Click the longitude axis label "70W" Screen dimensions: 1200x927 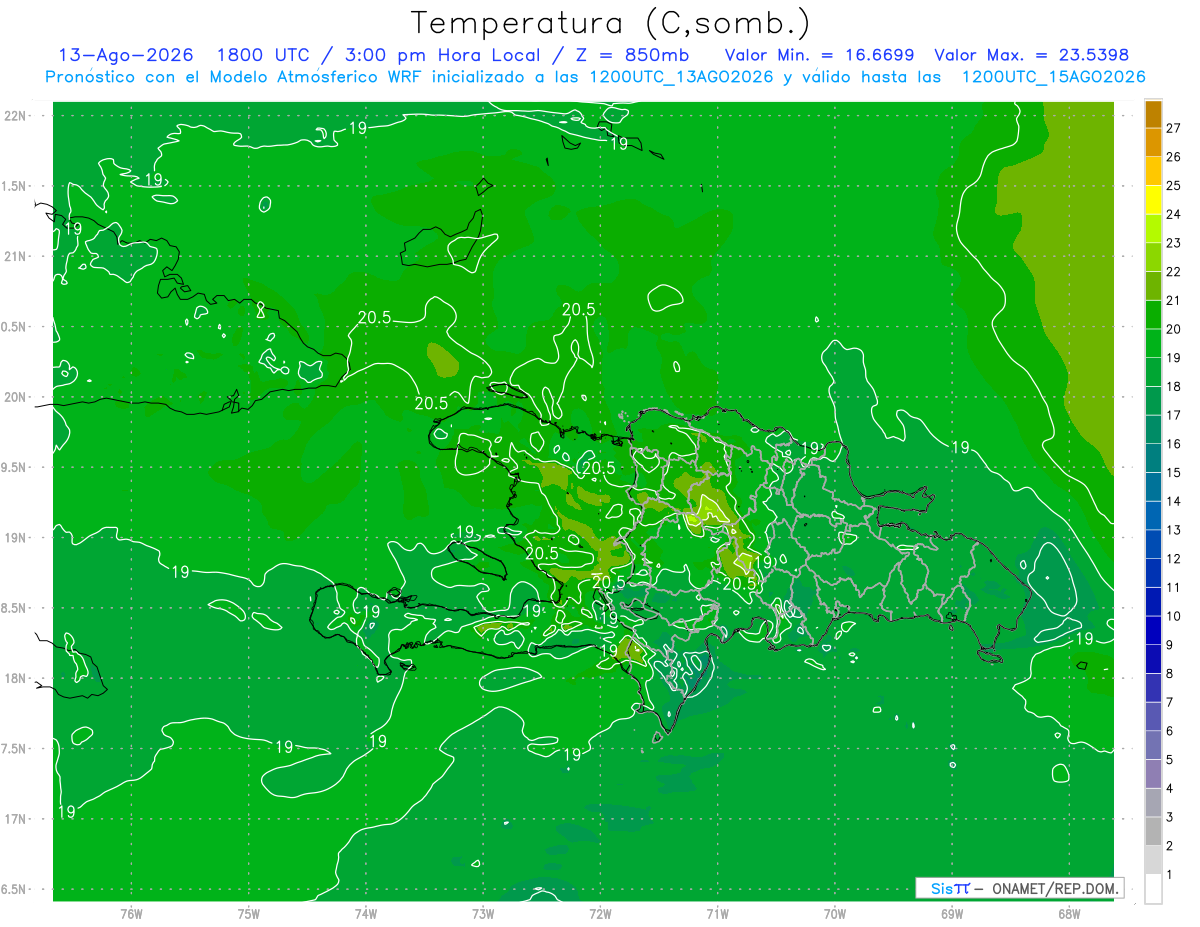pyautogui.click(x=835, y=914)
